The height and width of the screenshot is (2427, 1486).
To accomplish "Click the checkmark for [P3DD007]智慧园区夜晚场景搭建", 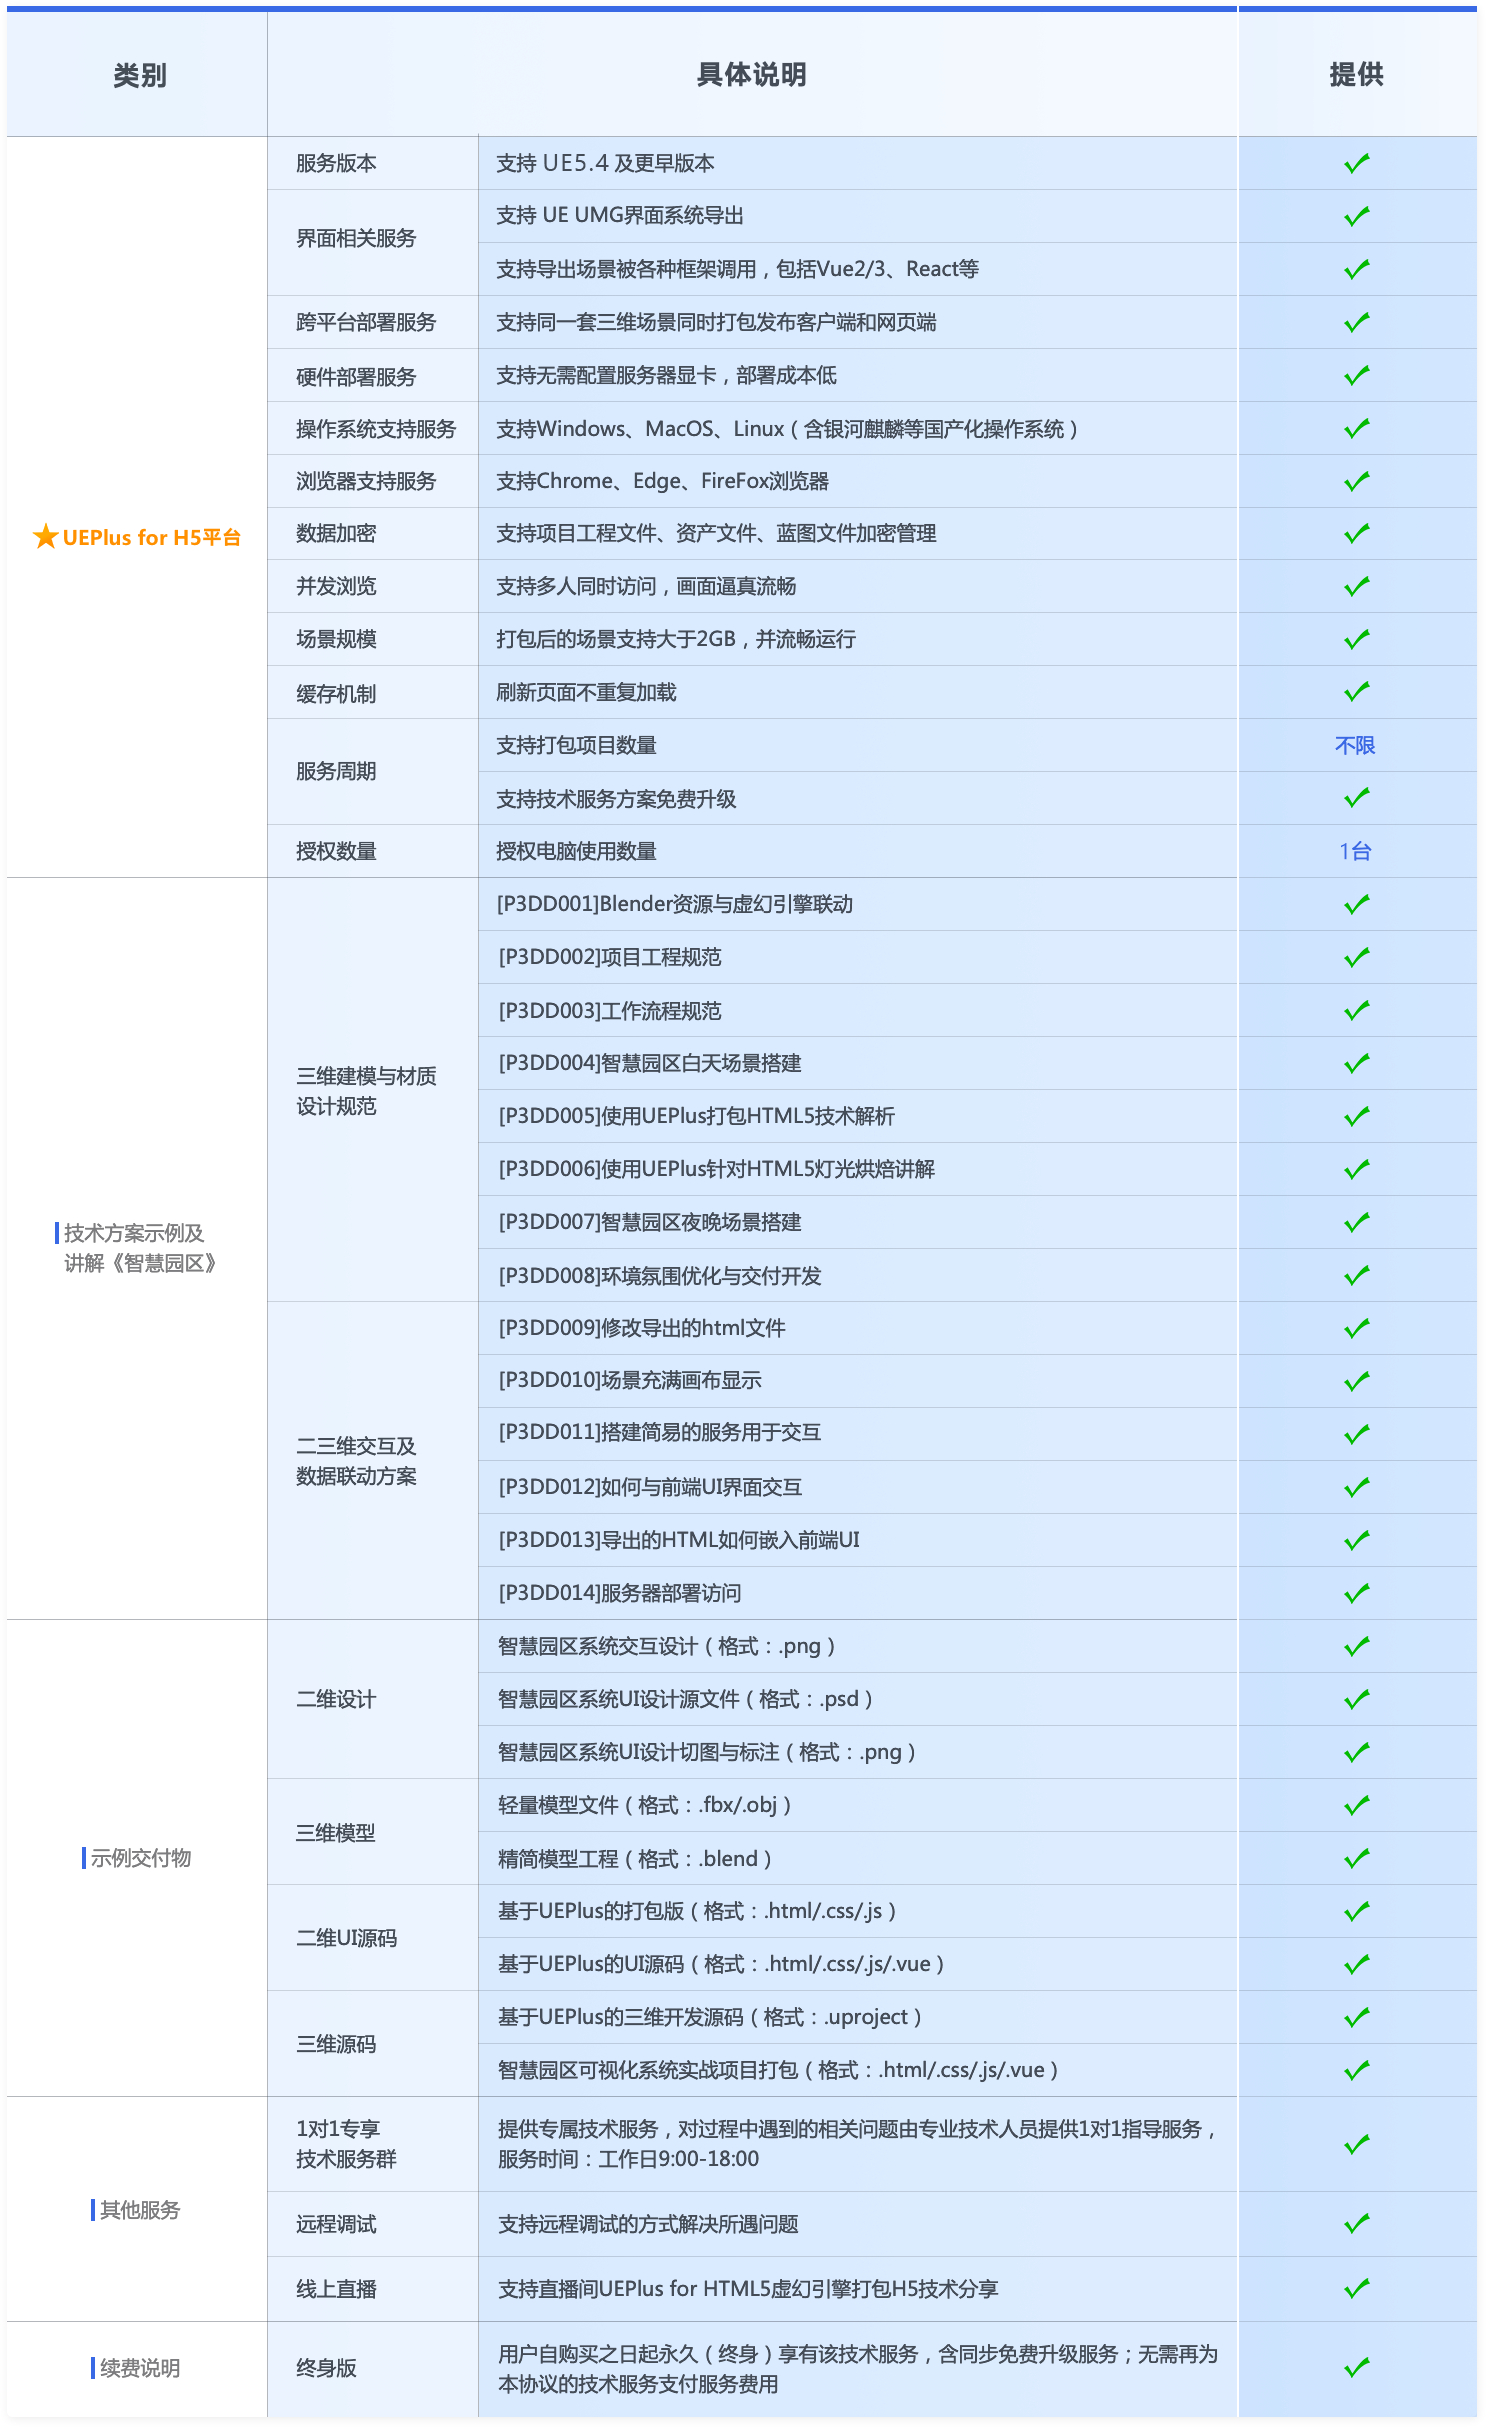I will [1356, 1222].
